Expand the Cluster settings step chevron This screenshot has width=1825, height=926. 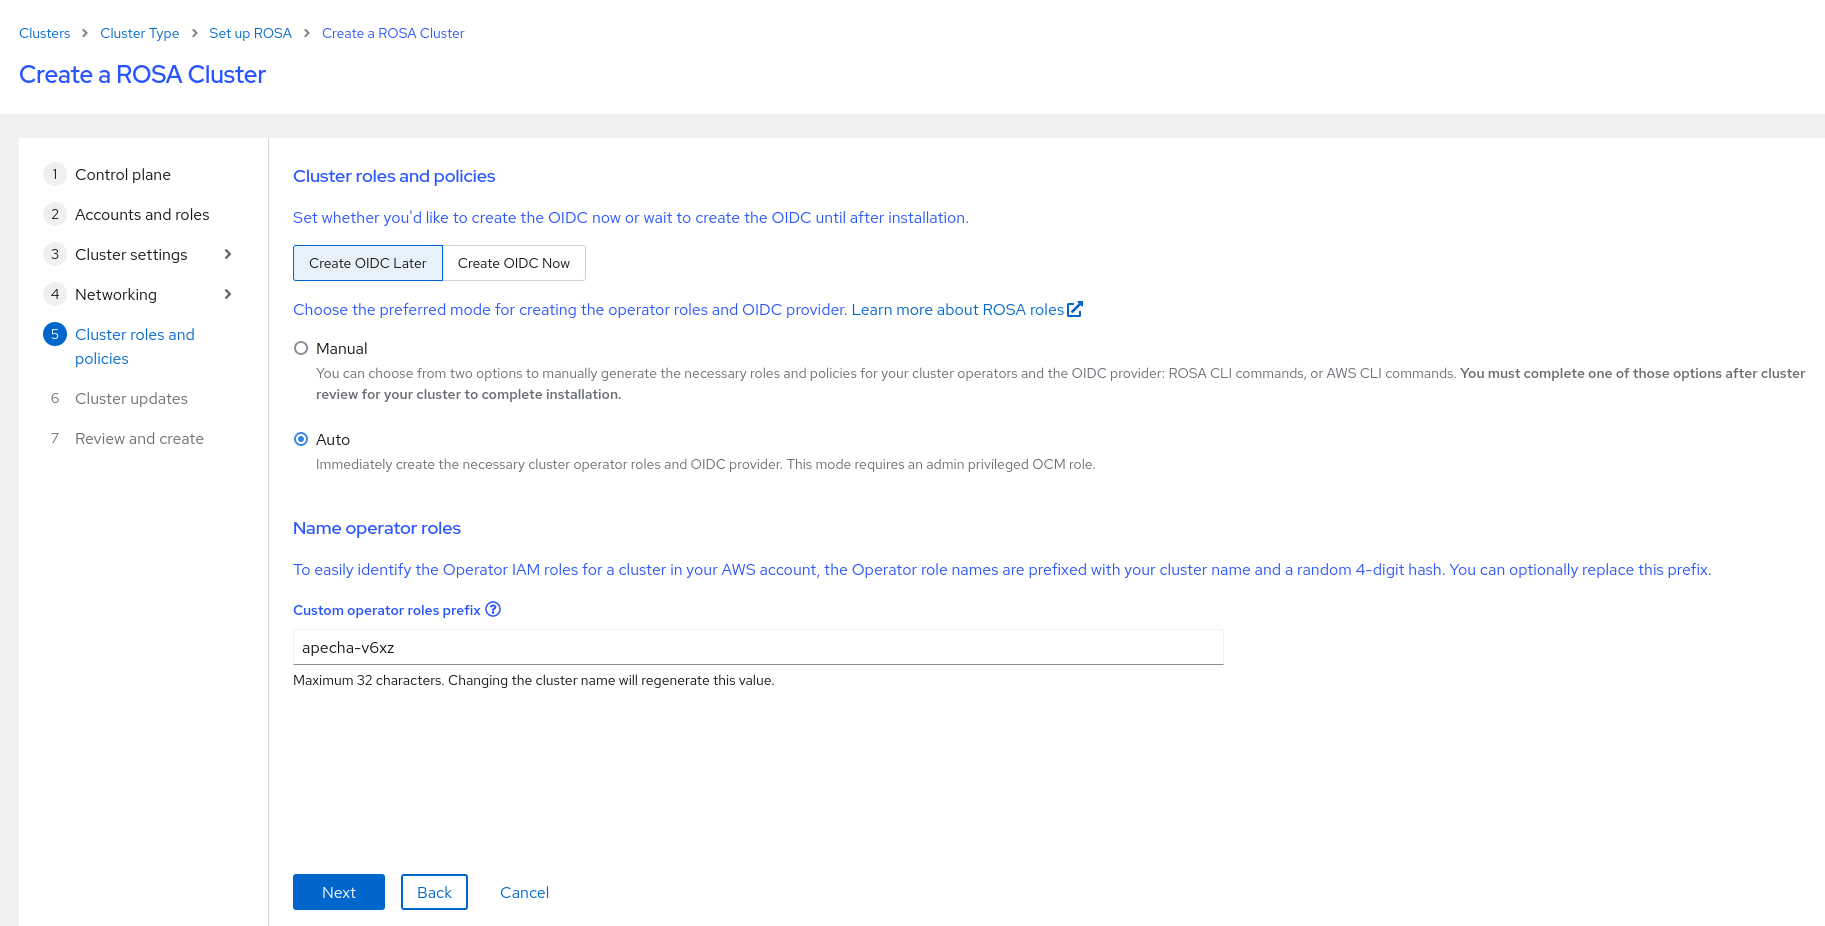(228, 254)
